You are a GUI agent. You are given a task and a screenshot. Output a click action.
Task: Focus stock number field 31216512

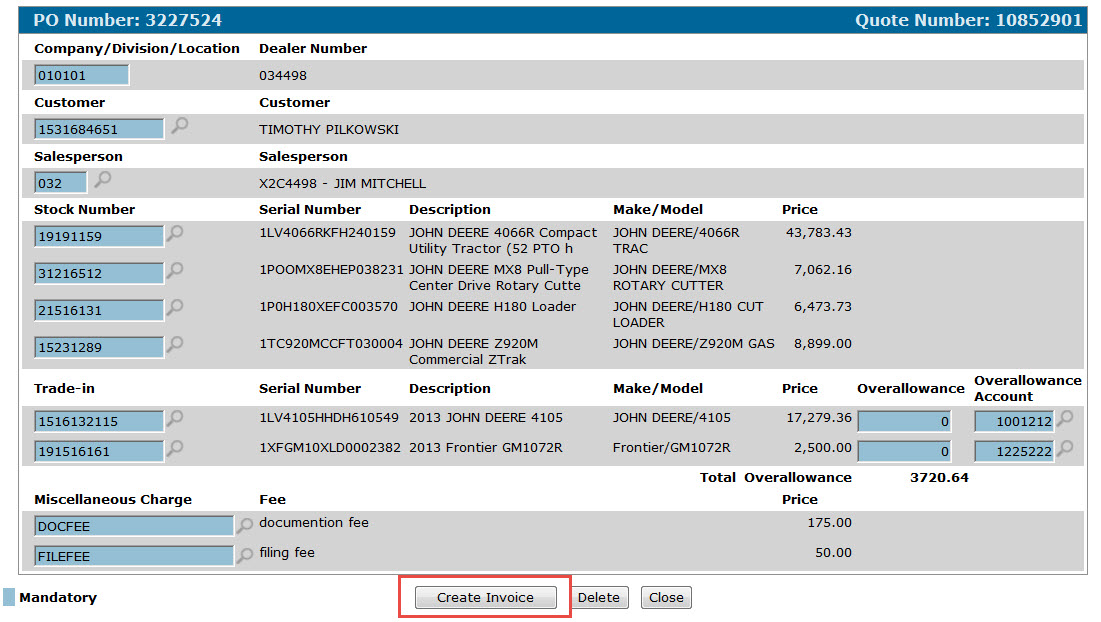[x=99, y=274]
